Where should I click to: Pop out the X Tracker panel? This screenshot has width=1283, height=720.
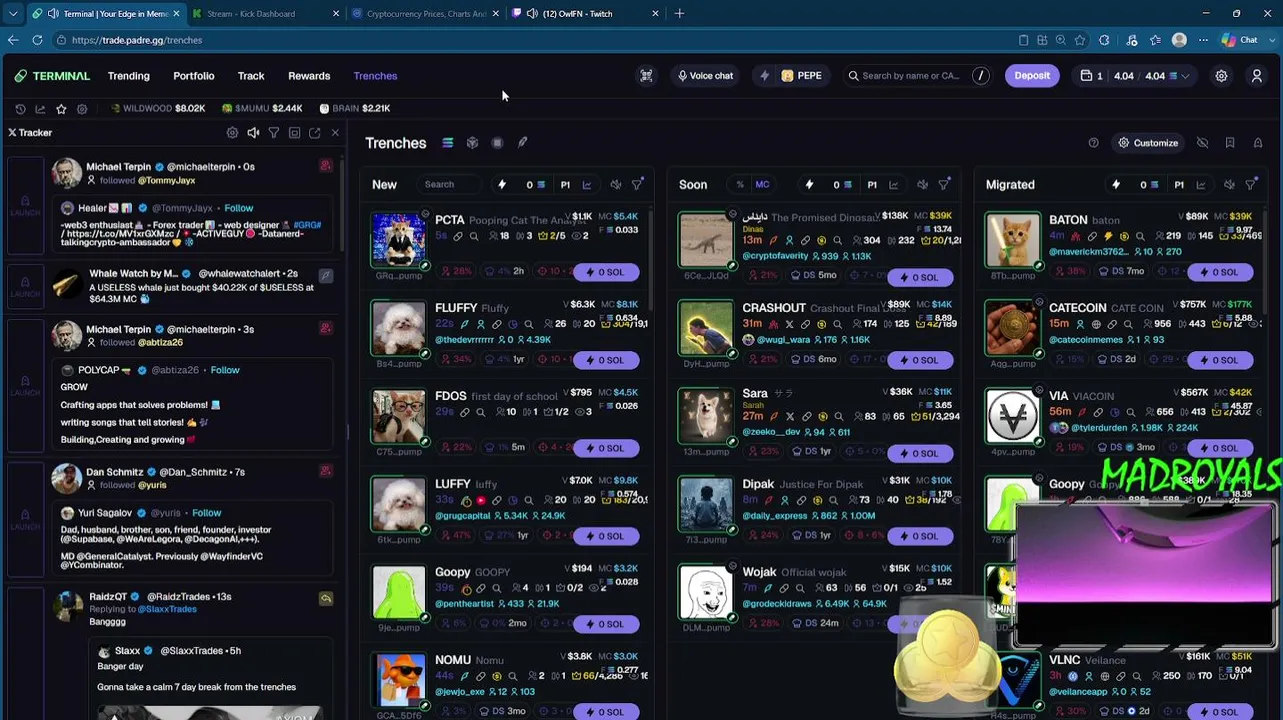315,133
